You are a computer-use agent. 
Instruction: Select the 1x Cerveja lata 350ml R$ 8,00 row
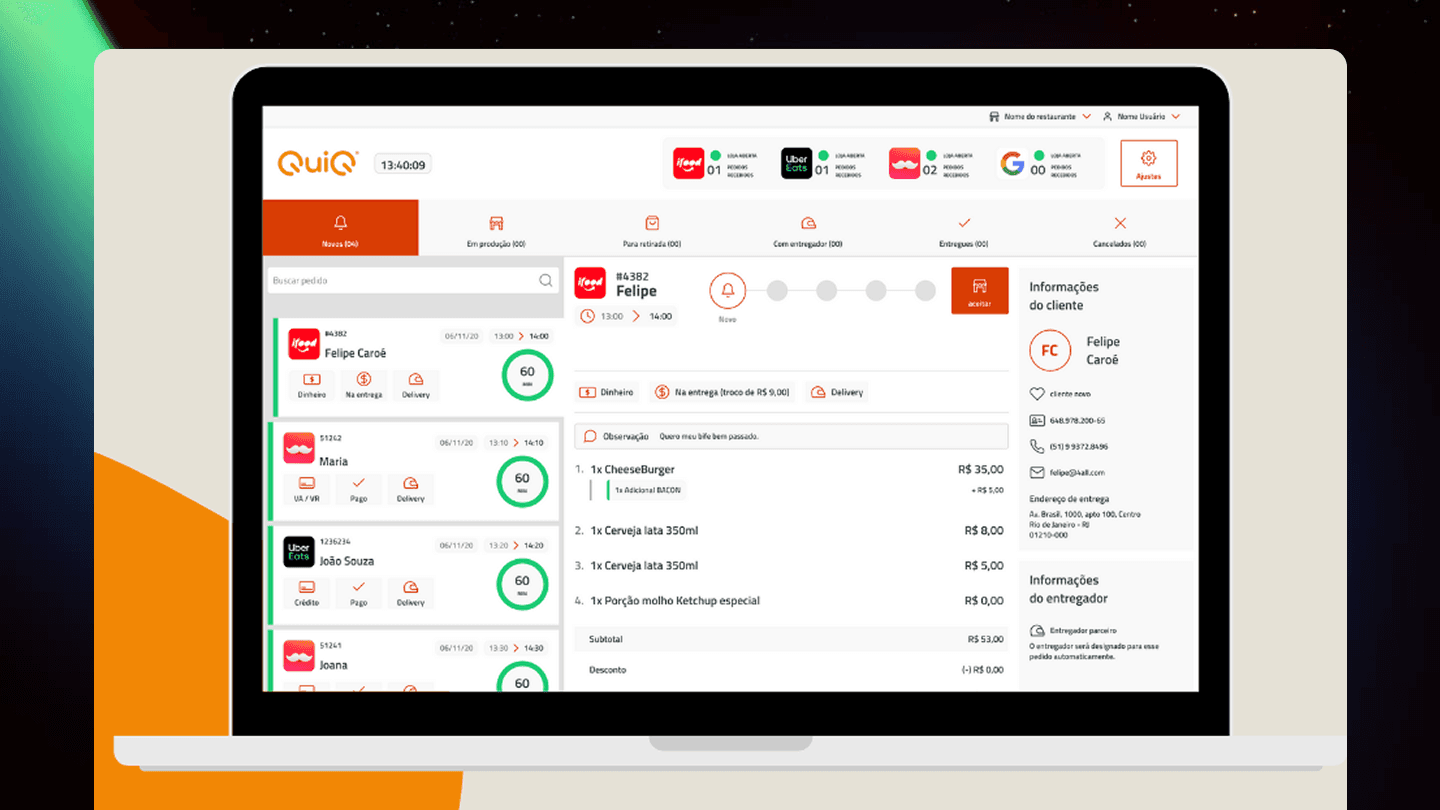tap(790, 531)
